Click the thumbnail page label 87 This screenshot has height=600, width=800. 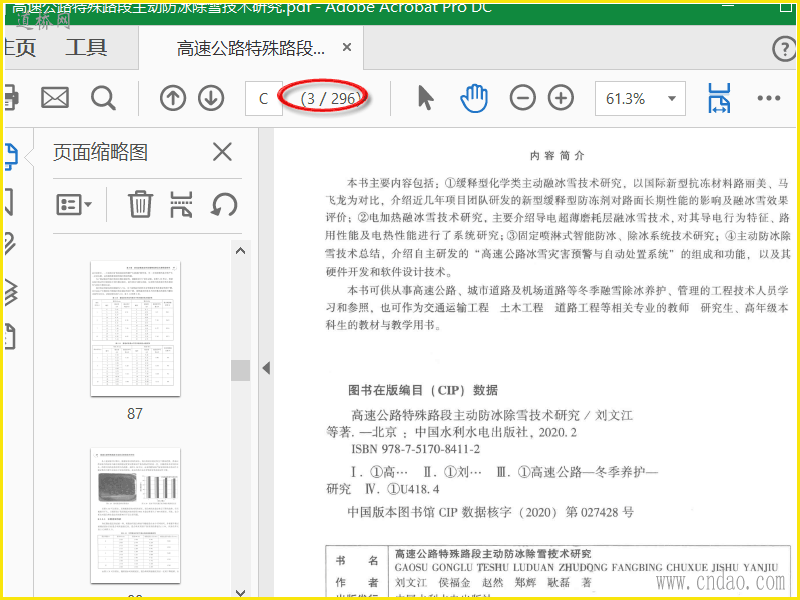point(135,413)
